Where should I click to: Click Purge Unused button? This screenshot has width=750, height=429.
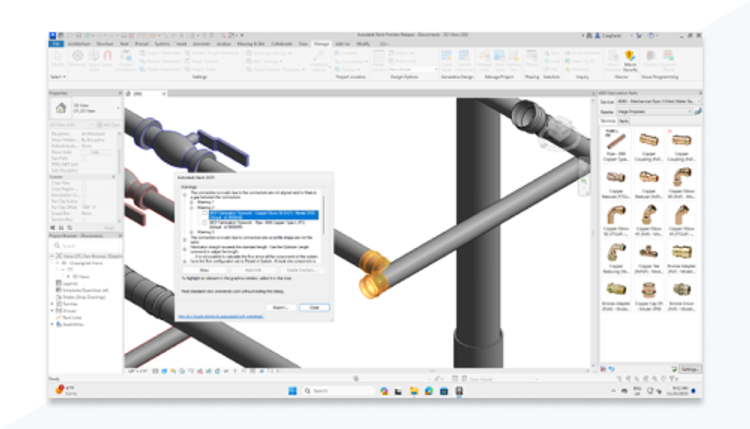click(201, 61)
